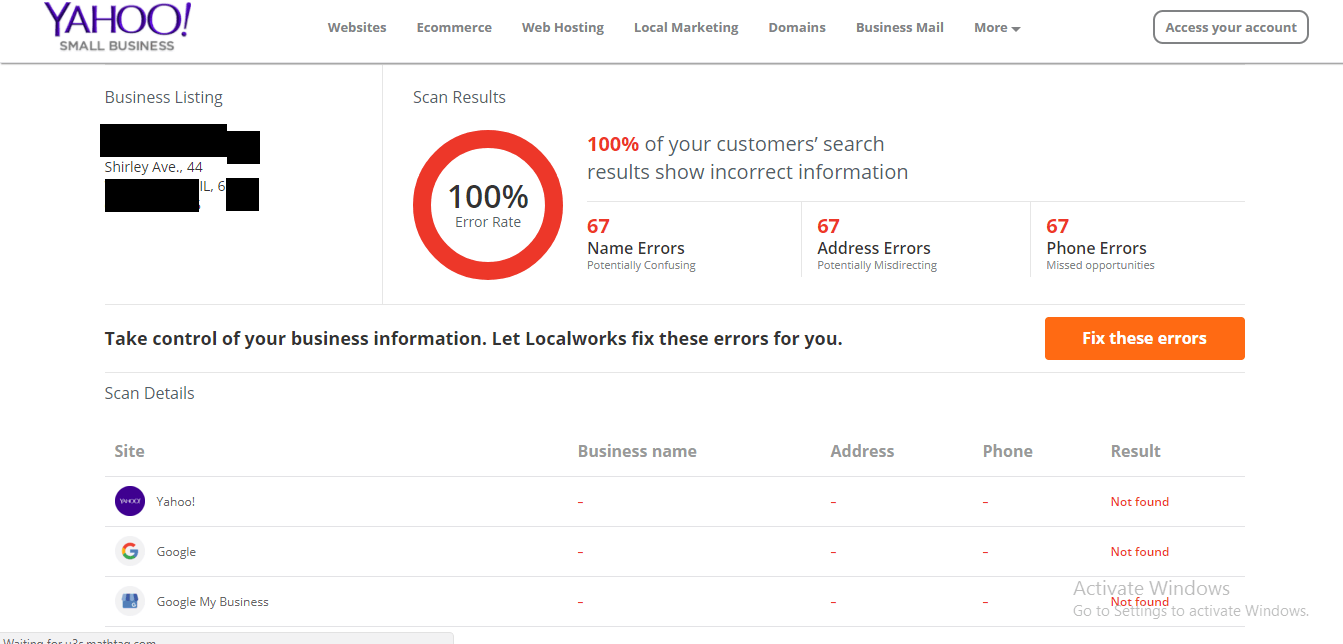
Task: Click the Potentially Misdirecting subtitle
Action: pyautogui.click(x=877, y=266)
